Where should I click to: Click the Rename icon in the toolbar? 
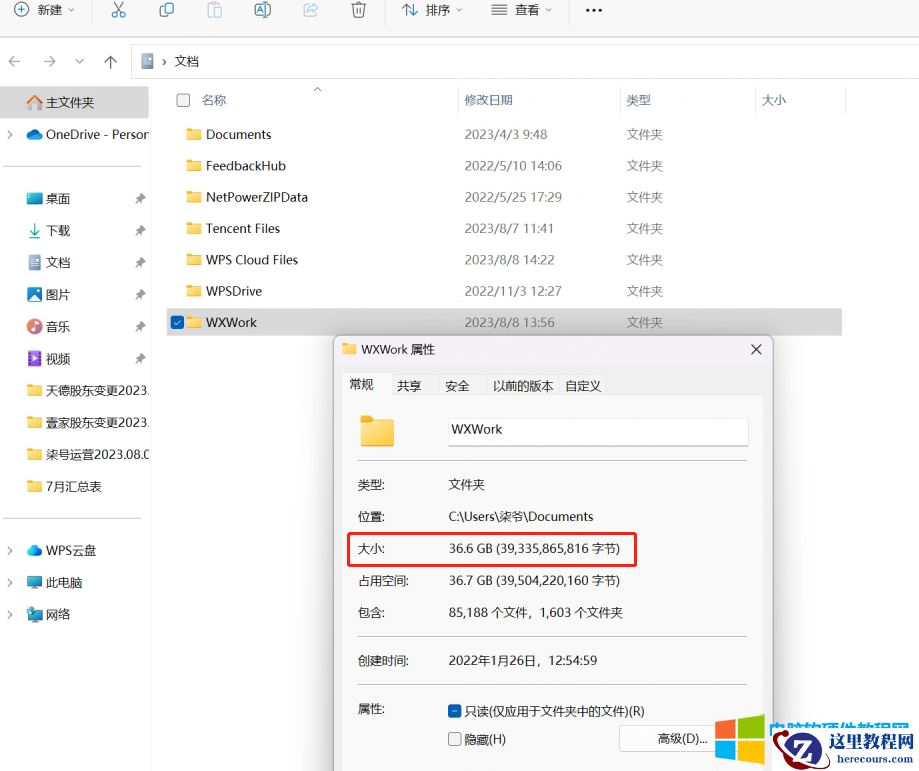pos(263,11)
